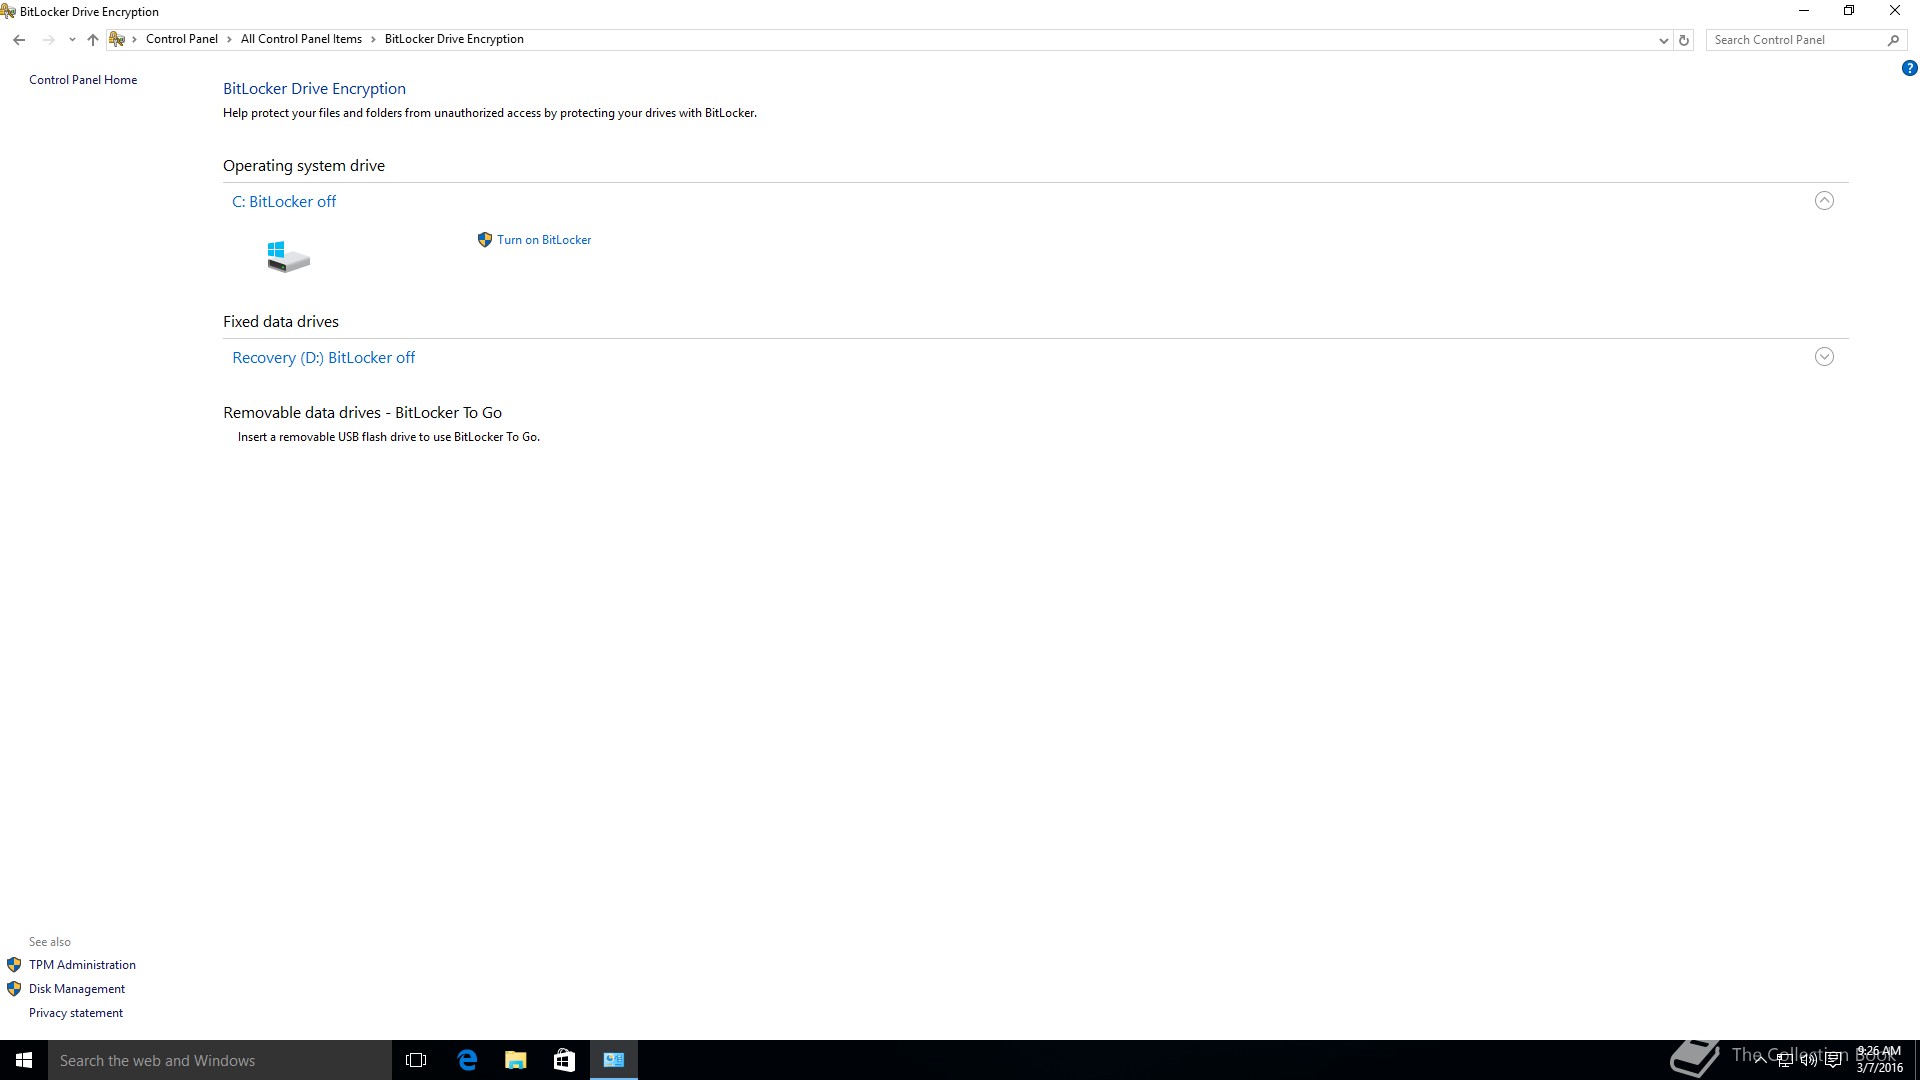Select the Control Panel taskbar button
1920x1080 pixels.
614,1060
